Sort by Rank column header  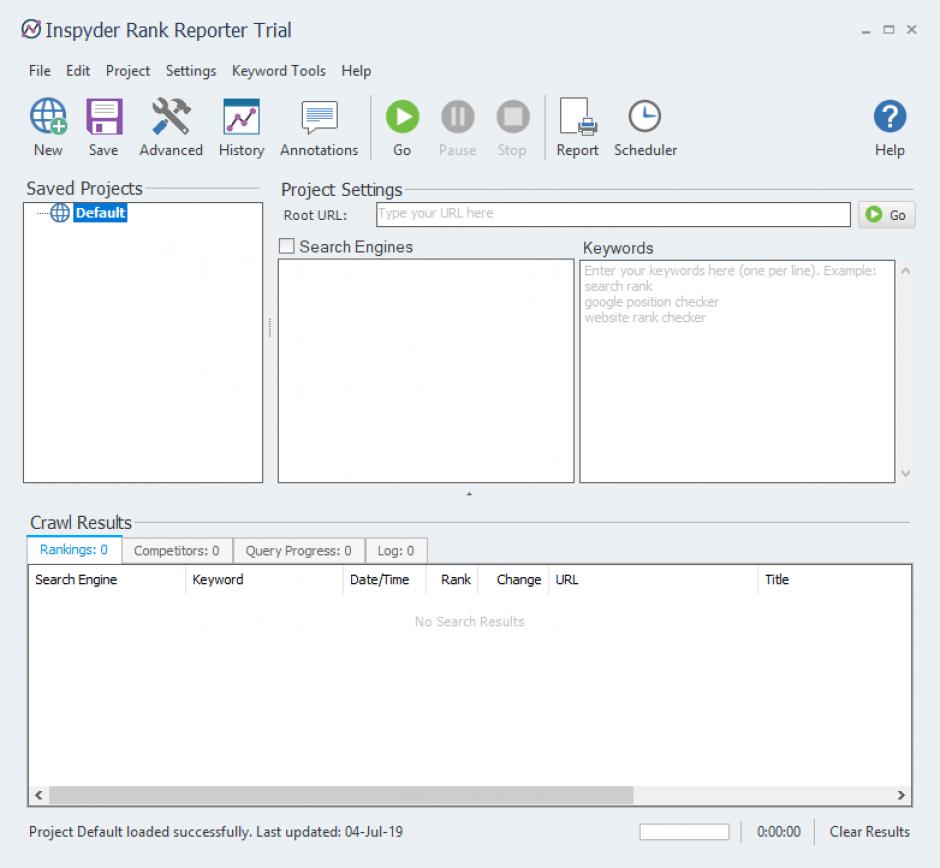point(452,580)
